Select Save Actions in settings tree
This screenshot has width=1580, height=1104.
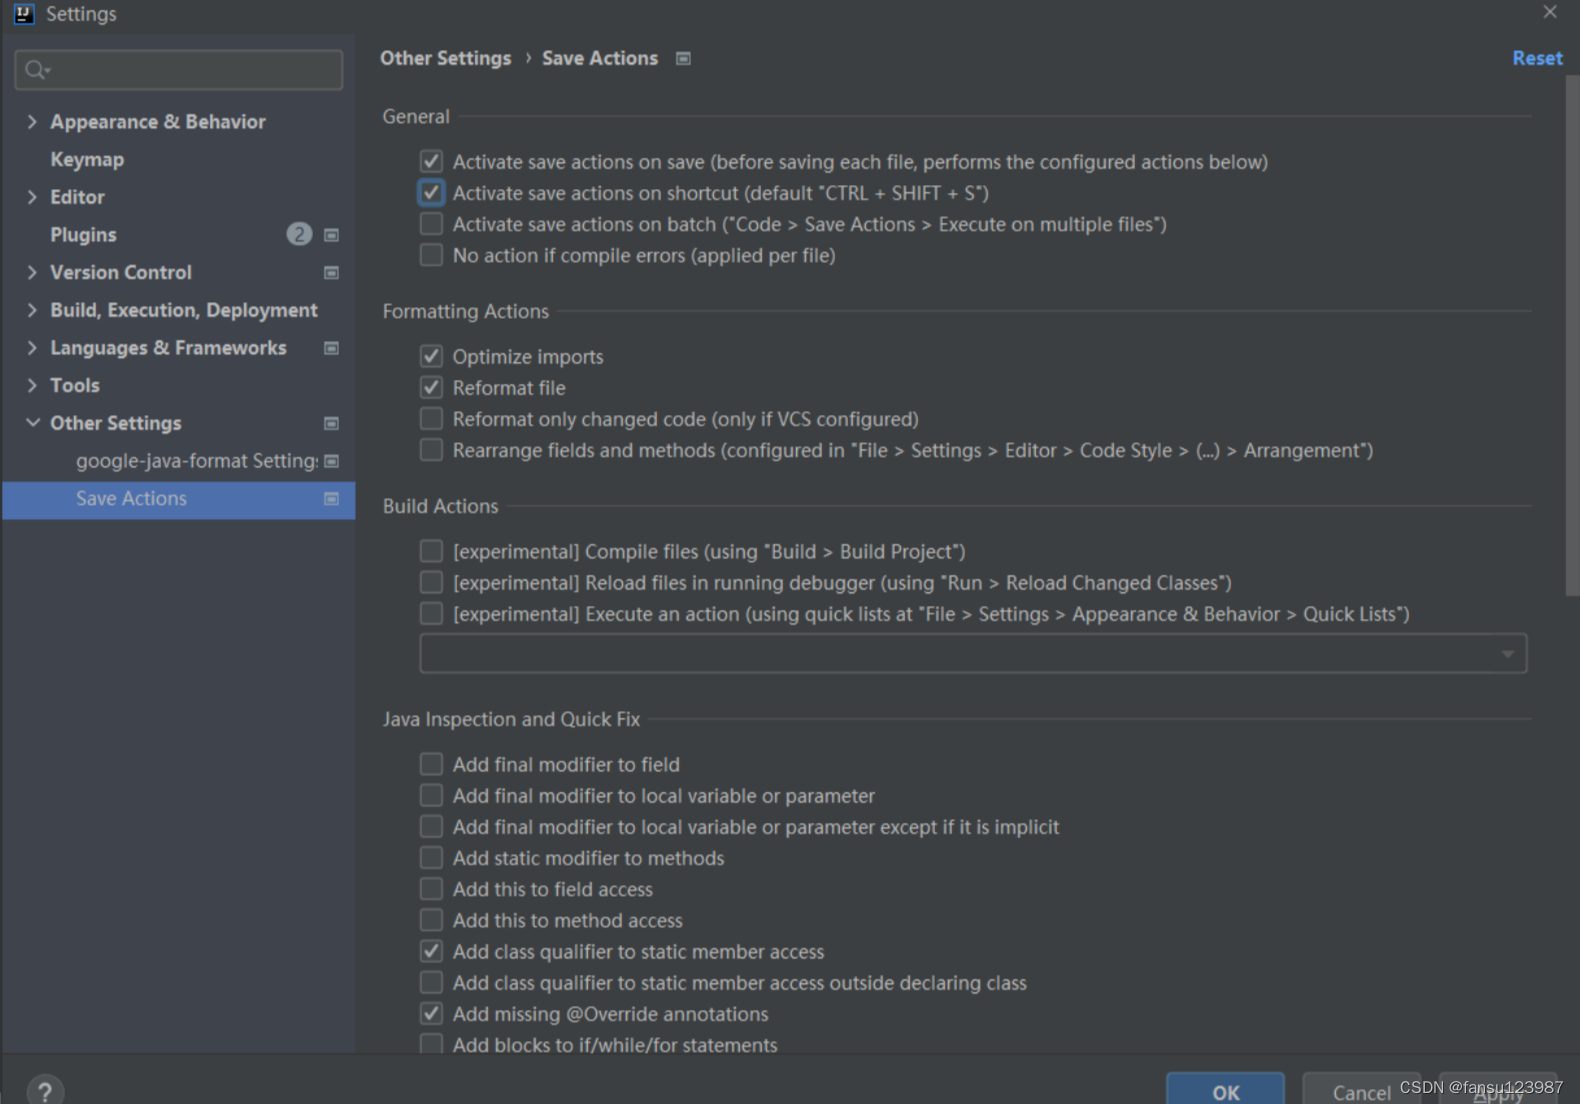[x=179, y=499]
